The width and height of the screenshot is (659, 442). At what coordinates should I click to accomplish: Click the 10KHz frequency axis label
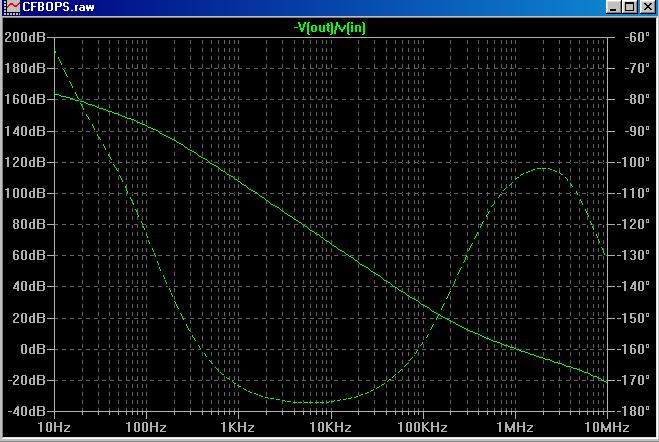point(330,427)
